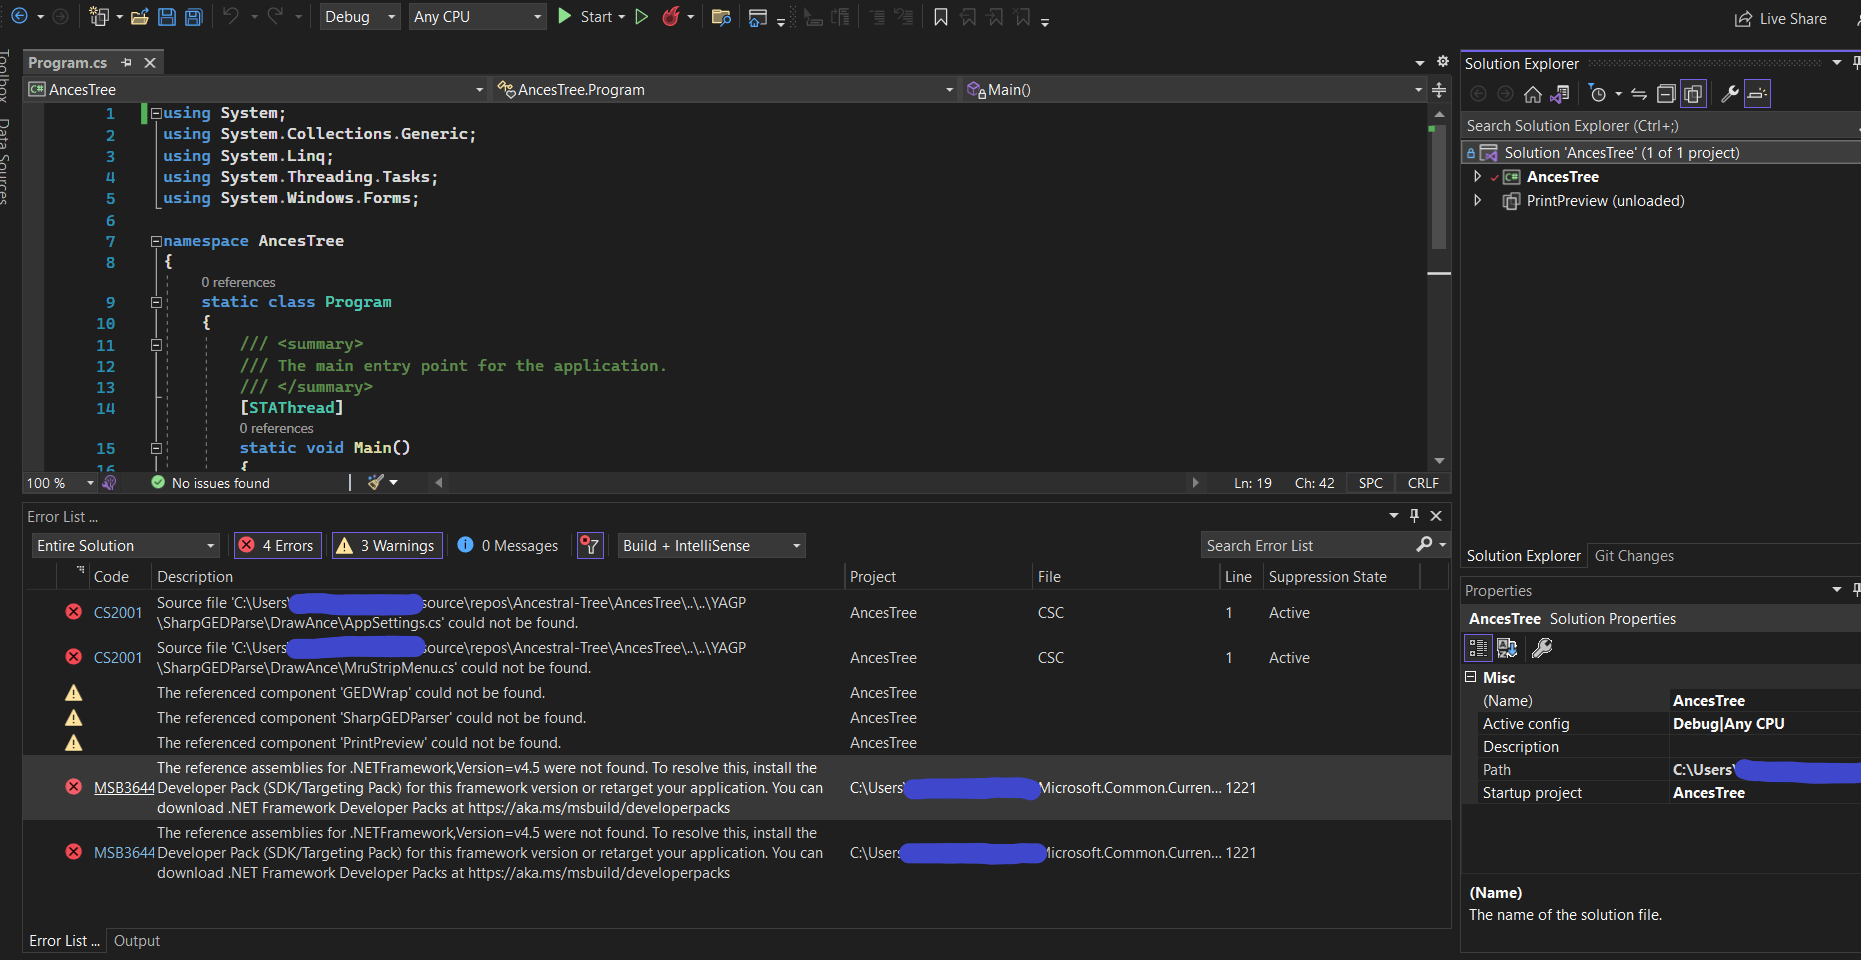This screenshot has height=960, width=1861.
Task: Switch to the Git Changes tab
Action: coord(1634,556)
